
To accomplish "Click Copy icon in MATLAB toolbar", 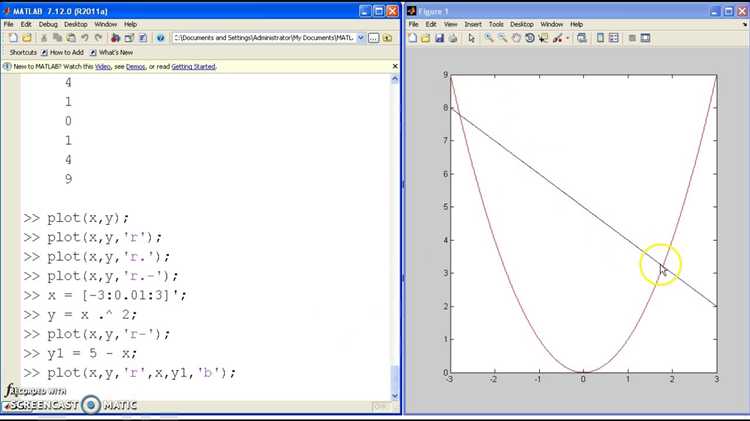I will click(57, 38).
